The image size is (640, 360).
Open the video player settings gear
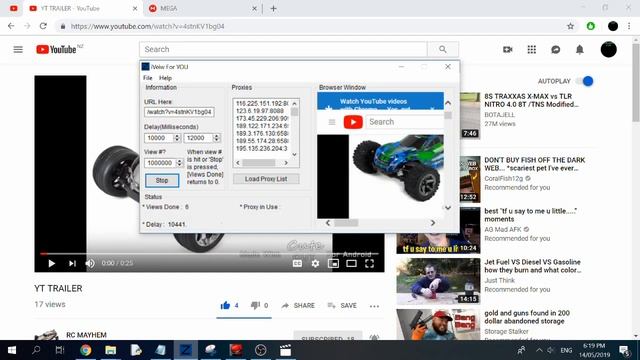coord(316,264)
